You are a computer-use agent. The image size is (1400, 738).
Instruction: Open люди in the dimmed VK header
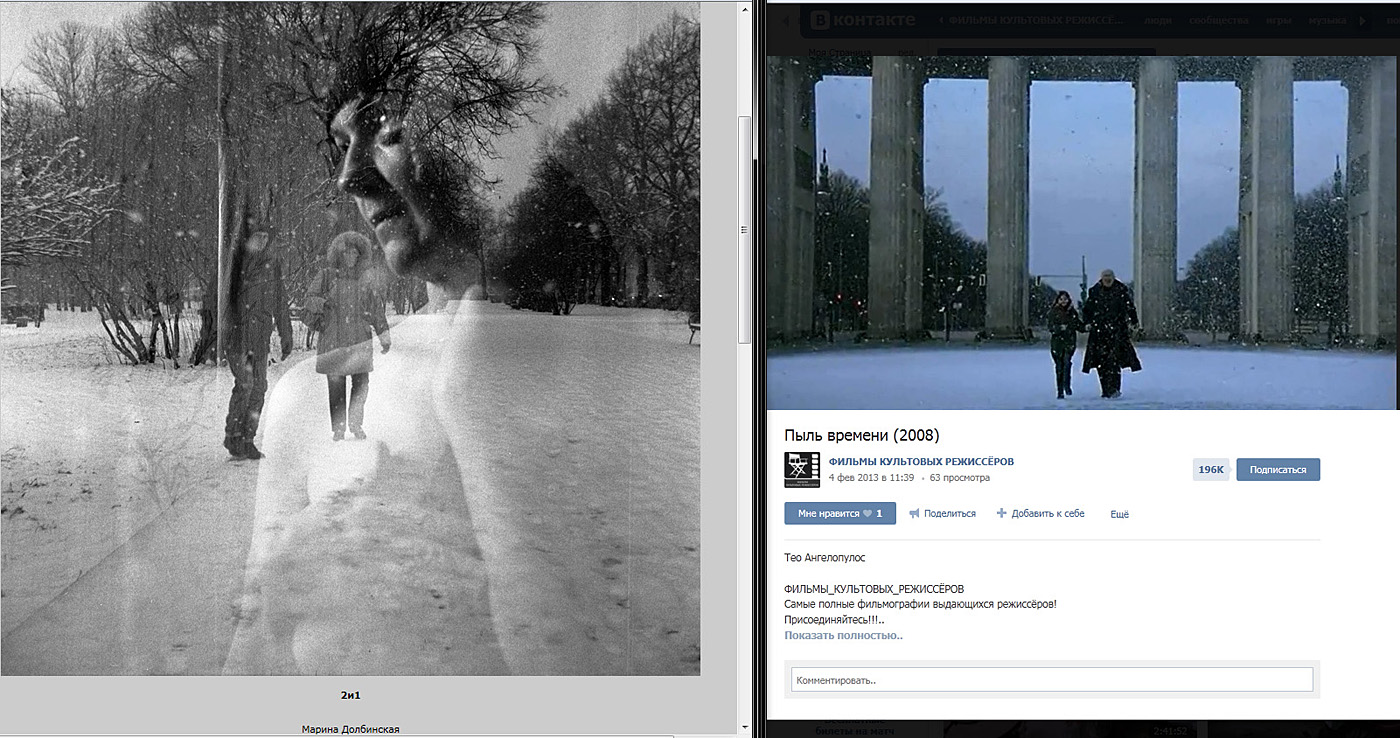[x=1159, y=21]
